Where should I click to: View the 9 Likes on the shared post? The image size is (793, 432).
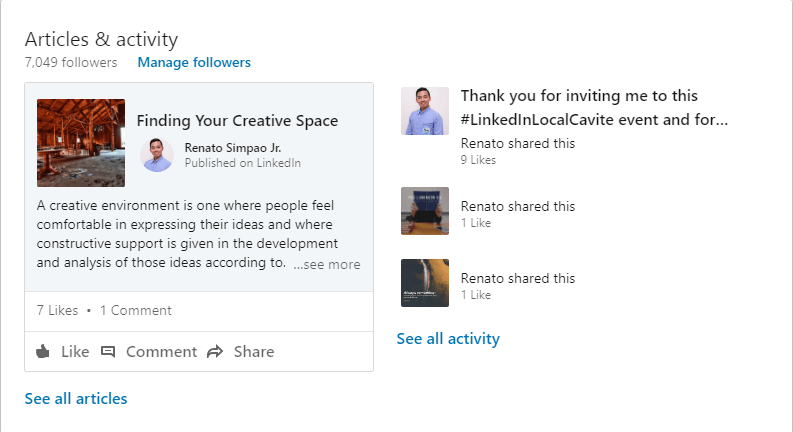478,160
